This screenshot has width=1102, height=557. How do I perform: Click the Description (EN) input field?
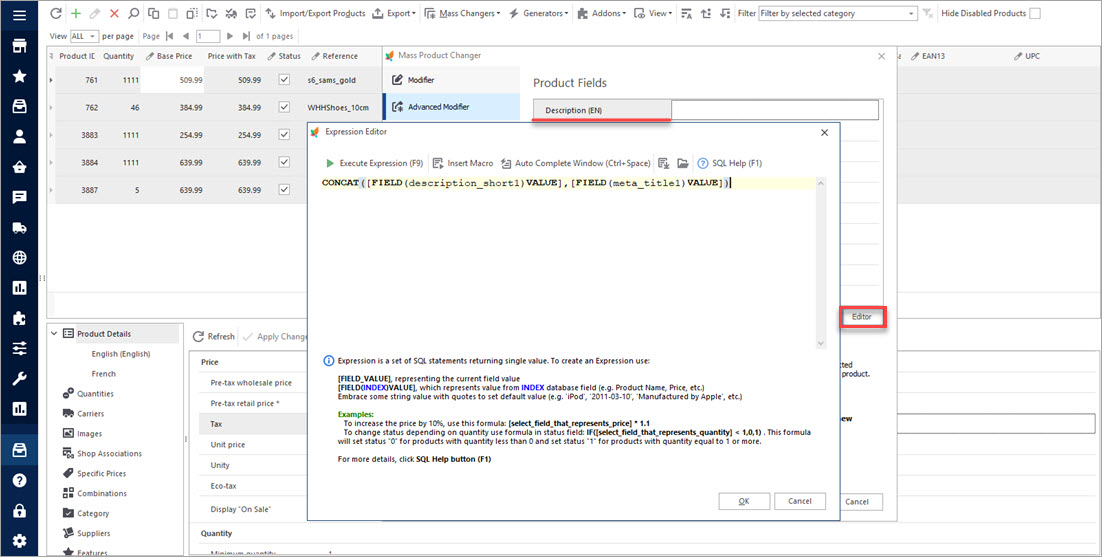tap(774, 110)
